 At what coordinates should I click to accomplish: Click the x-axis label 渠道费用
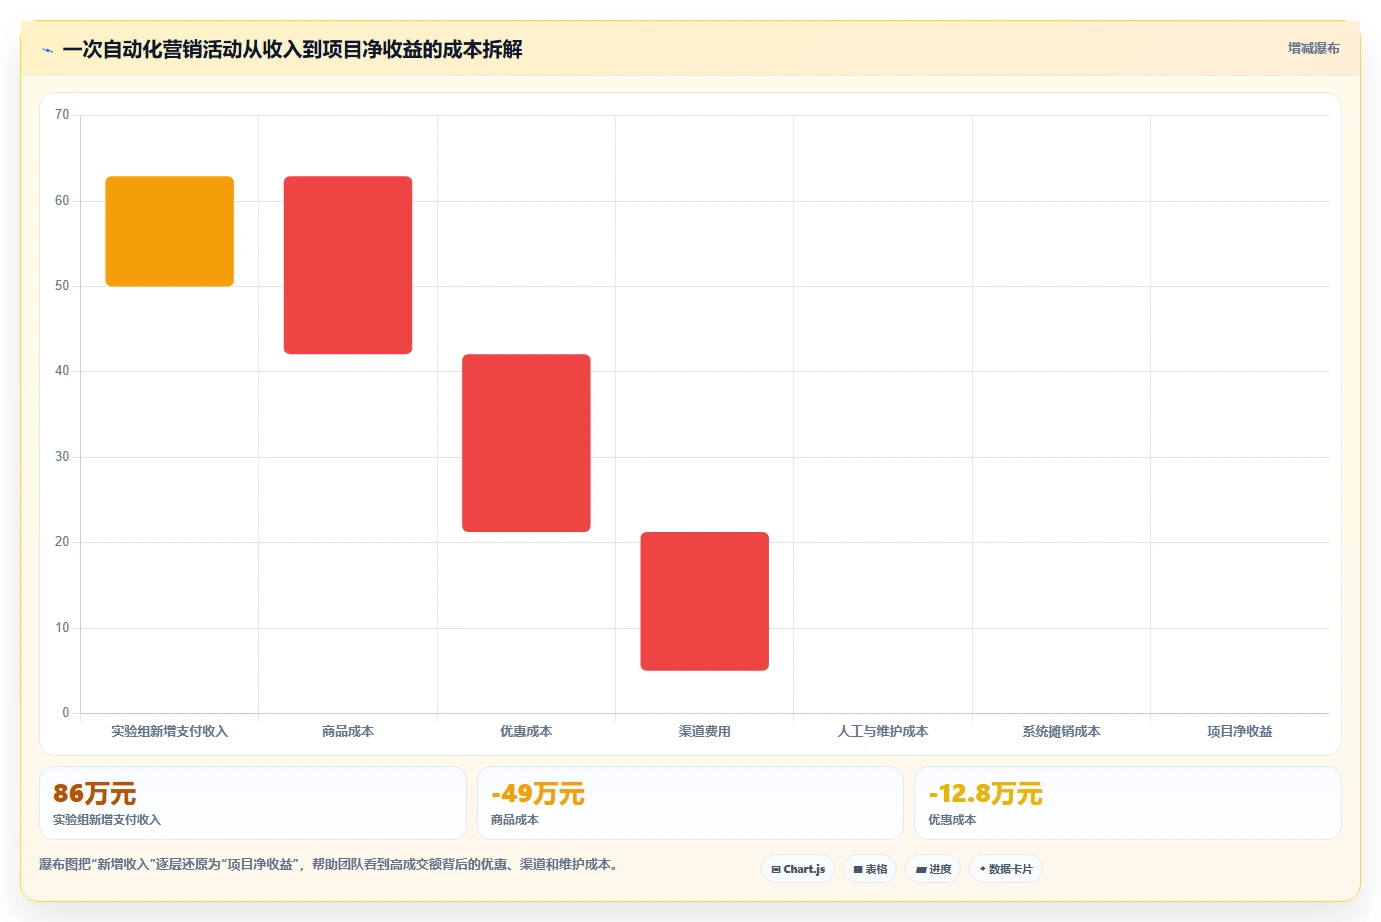pyautogui.click(x=705, y=731)
